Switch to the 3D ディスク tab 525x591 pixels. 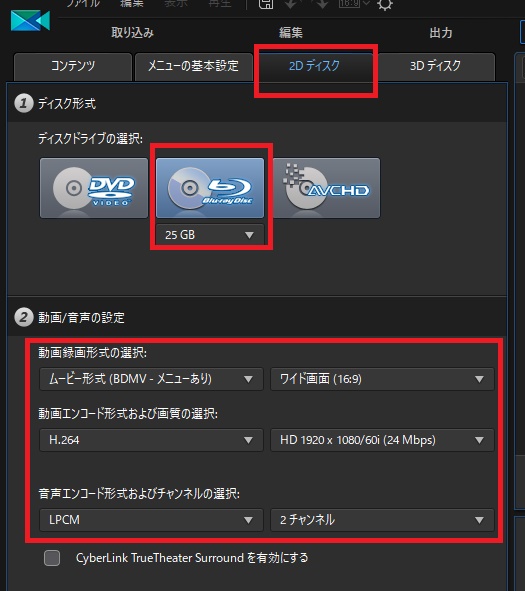click(x=435, y=66)
